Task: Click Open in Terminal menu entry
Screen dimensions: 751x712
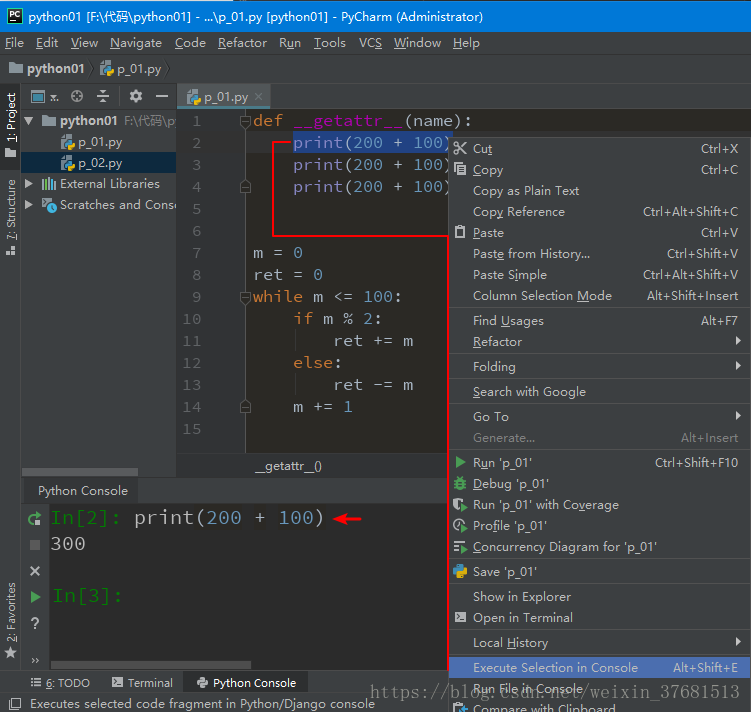Action: pyautogui.click(x=599, y=618)
